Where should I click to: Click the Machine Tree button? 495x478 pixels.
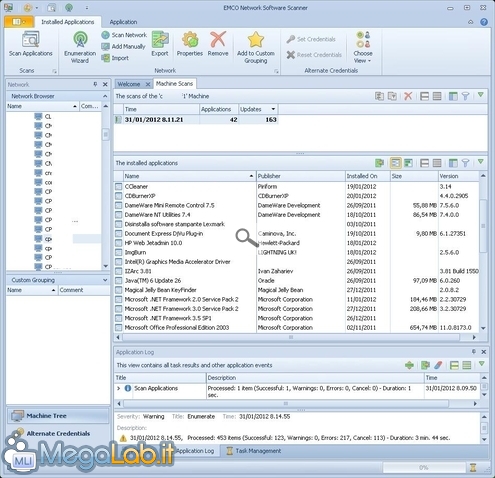click(58, 416)
